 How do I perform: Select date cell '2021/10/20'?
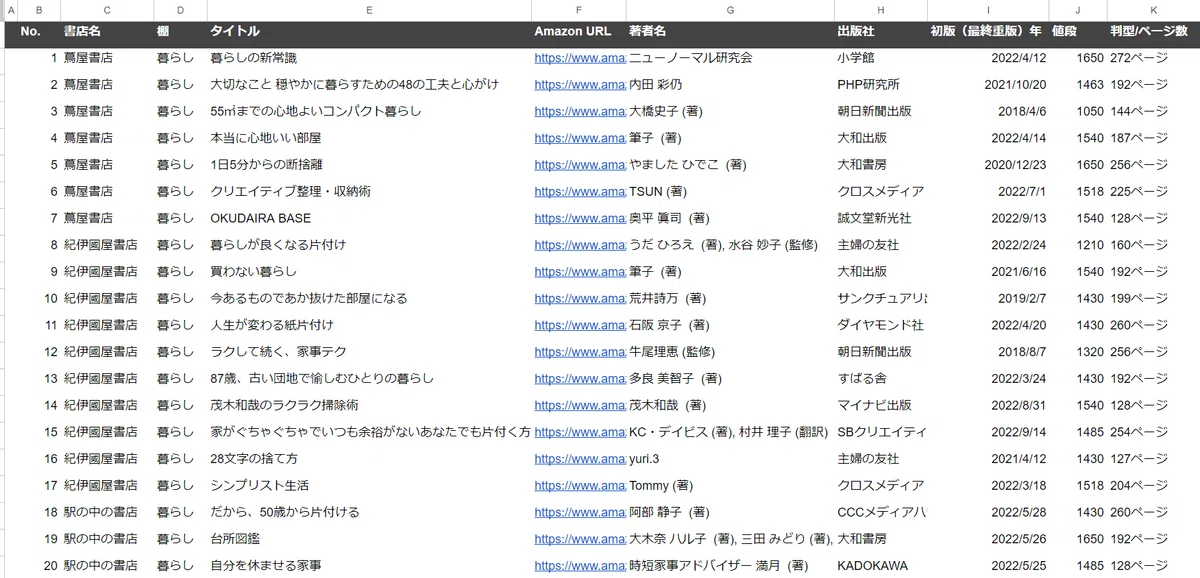click(988, 85)
